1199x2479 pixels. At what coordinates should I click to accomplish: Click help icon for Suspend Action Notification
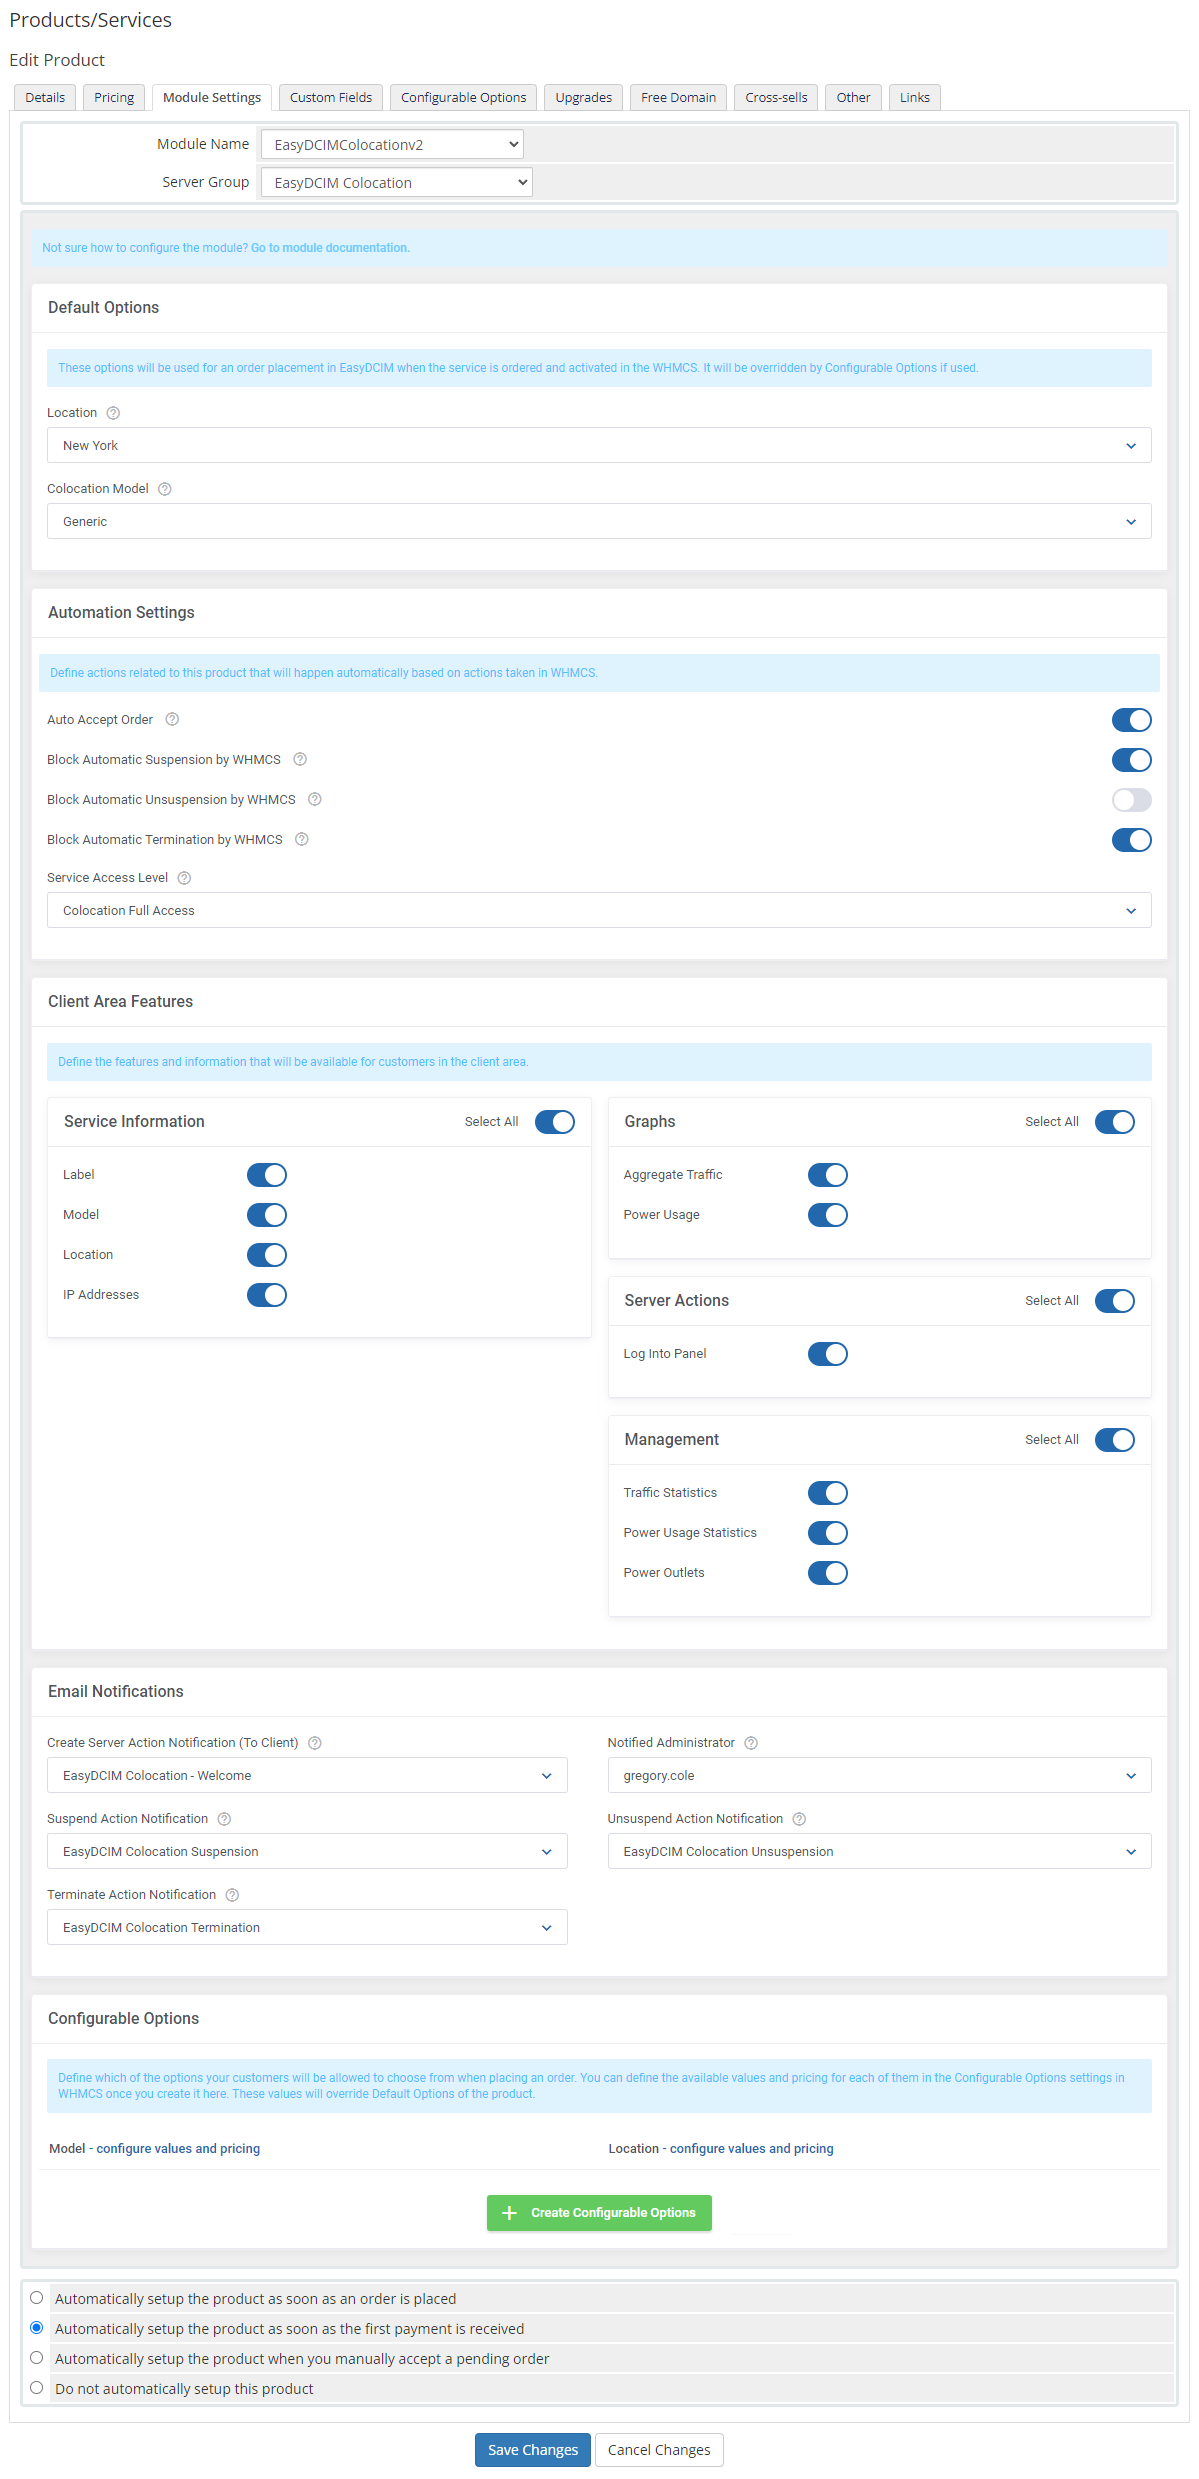click(x=225, y=1819)
